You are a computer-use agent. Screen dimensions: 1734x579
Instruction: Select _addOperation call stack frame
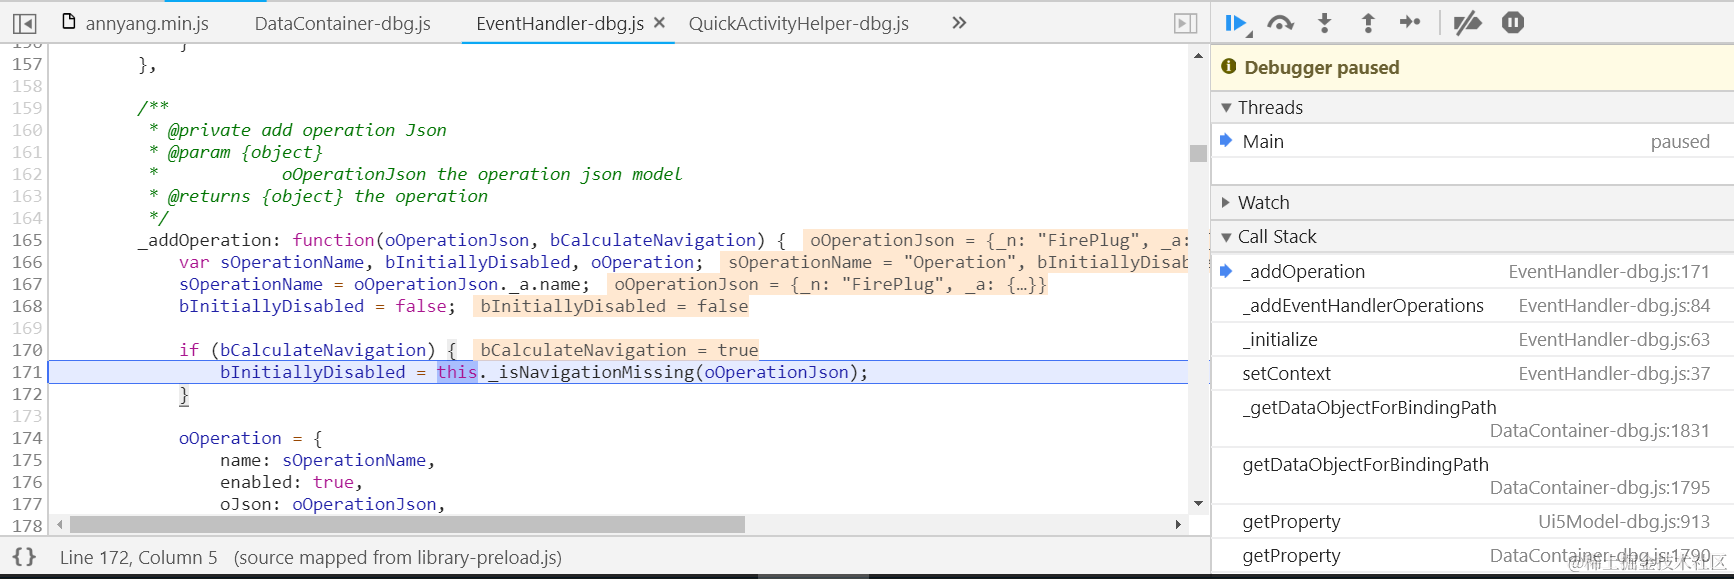1472,271
